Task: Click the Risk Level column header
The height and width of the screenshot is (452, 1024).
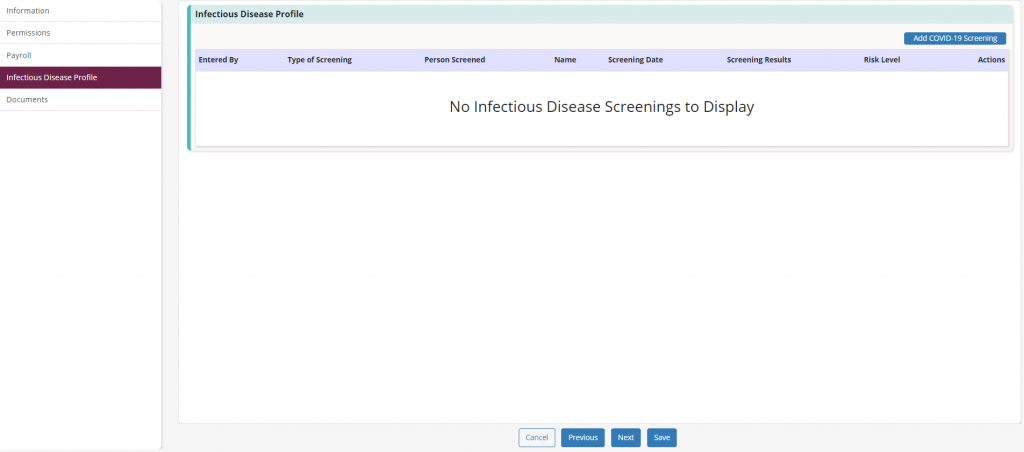Action: (x=882, y=60)
